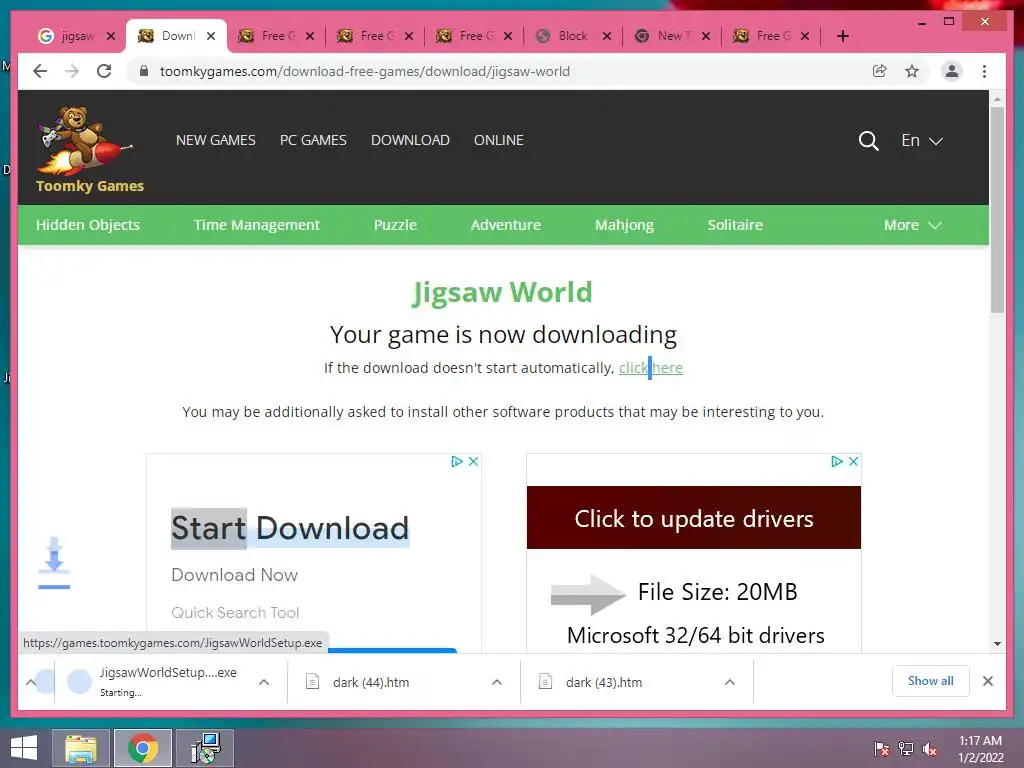Image resolution: width=1024 pixels, height=768 pixels.
Task: View site security lock info
Action: [x=144, y=71]
